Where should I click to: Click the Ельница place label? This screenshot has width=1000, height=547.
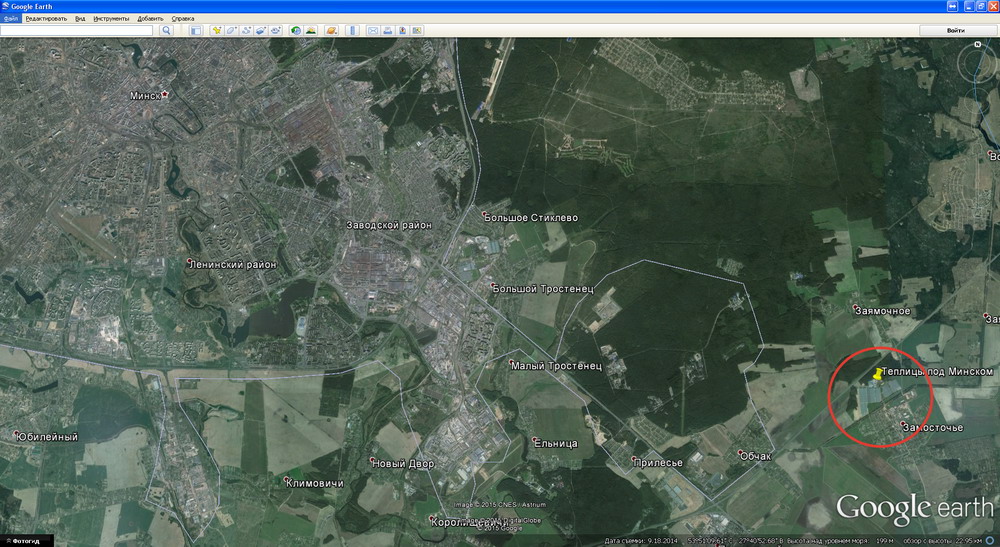tap(556, 443)
